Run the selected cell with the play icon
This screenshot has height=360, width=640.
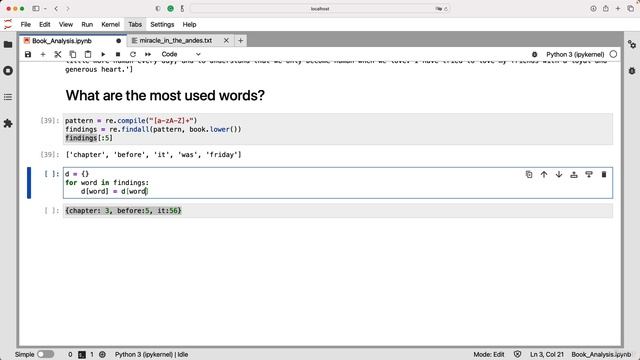[x=103, y=54]
